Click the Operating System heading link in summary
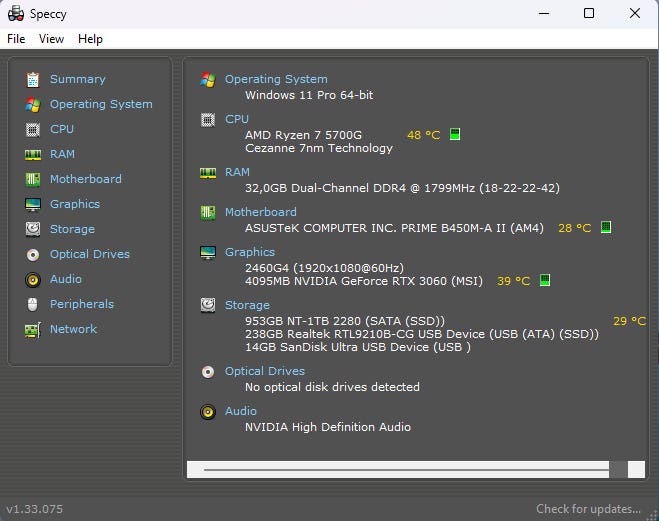Image resolution: width=659 pixels, height=521 pixels. (x=276, y=79)
